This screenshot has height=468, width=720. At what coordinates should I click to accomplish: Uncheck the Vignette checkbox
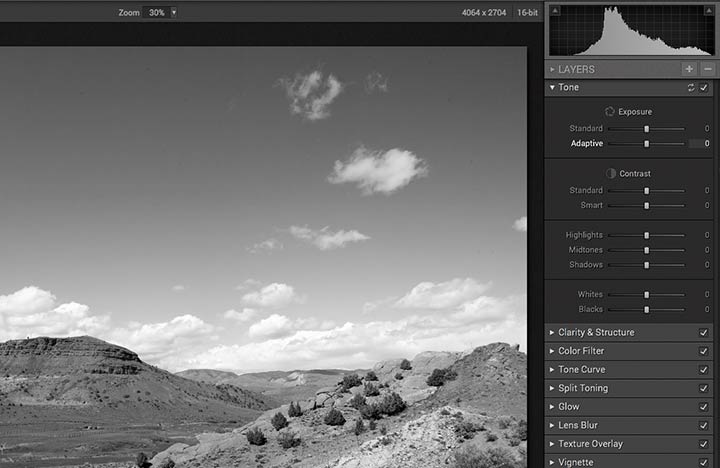click(703, 462)
